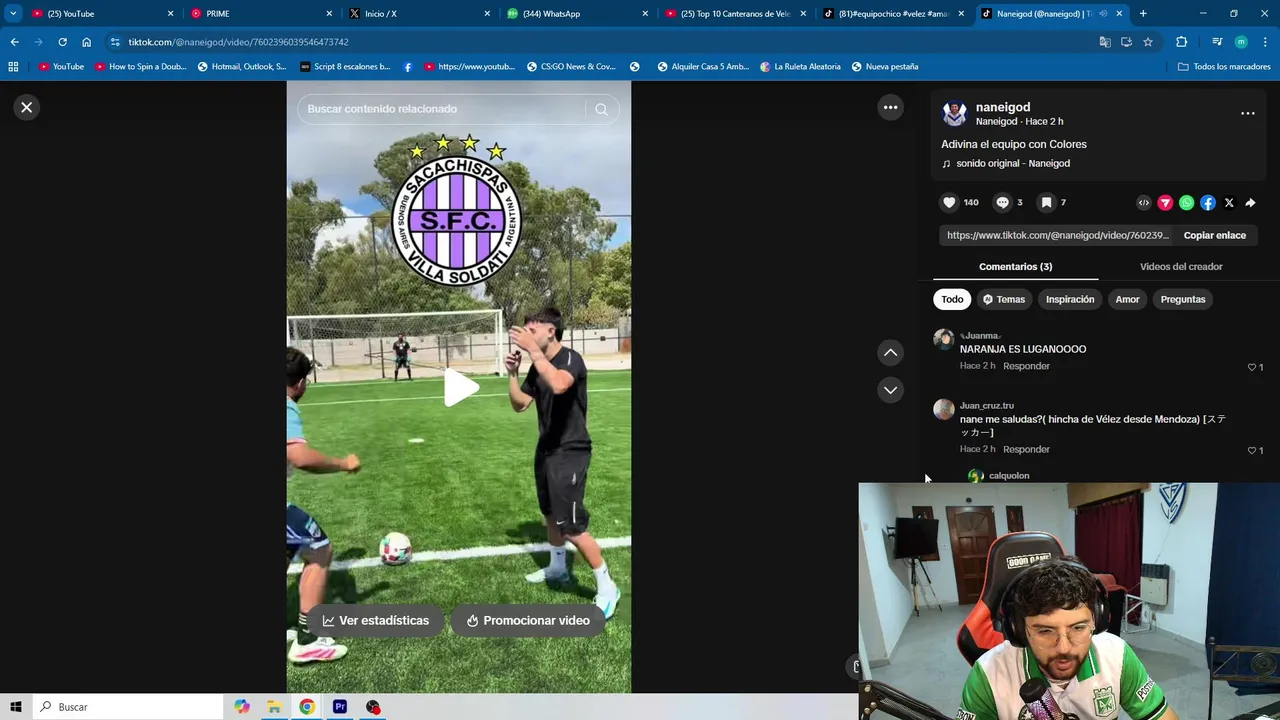The width and height of the screenshot is (1280, 720).
Task: Click the taskbar Buscar search box
Action: click(x=128, y=707)
